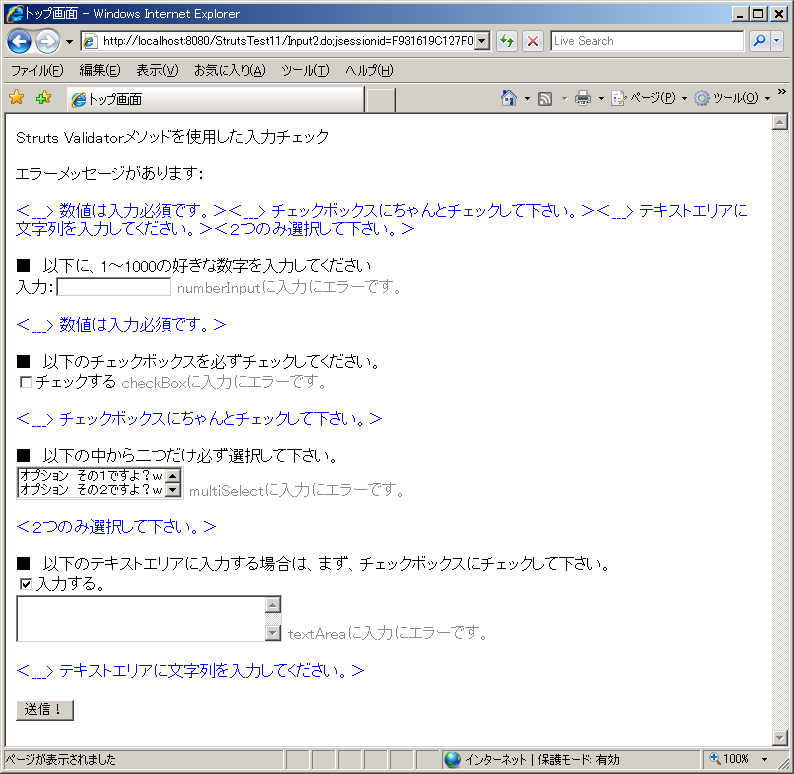Click the multi-select list down arrow
The width and height of the screenshot is (794, 774).
click(173, 490)
